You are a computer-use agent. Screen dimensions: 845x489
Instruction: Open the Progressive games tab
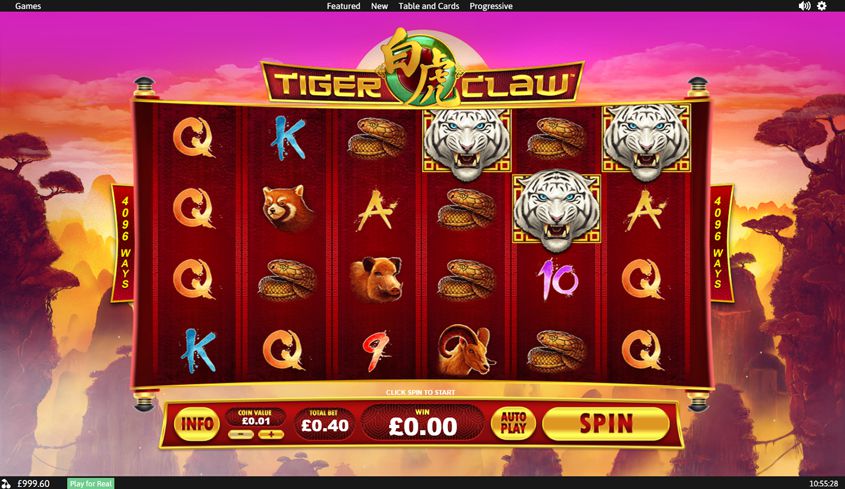[x=490, y=6]
